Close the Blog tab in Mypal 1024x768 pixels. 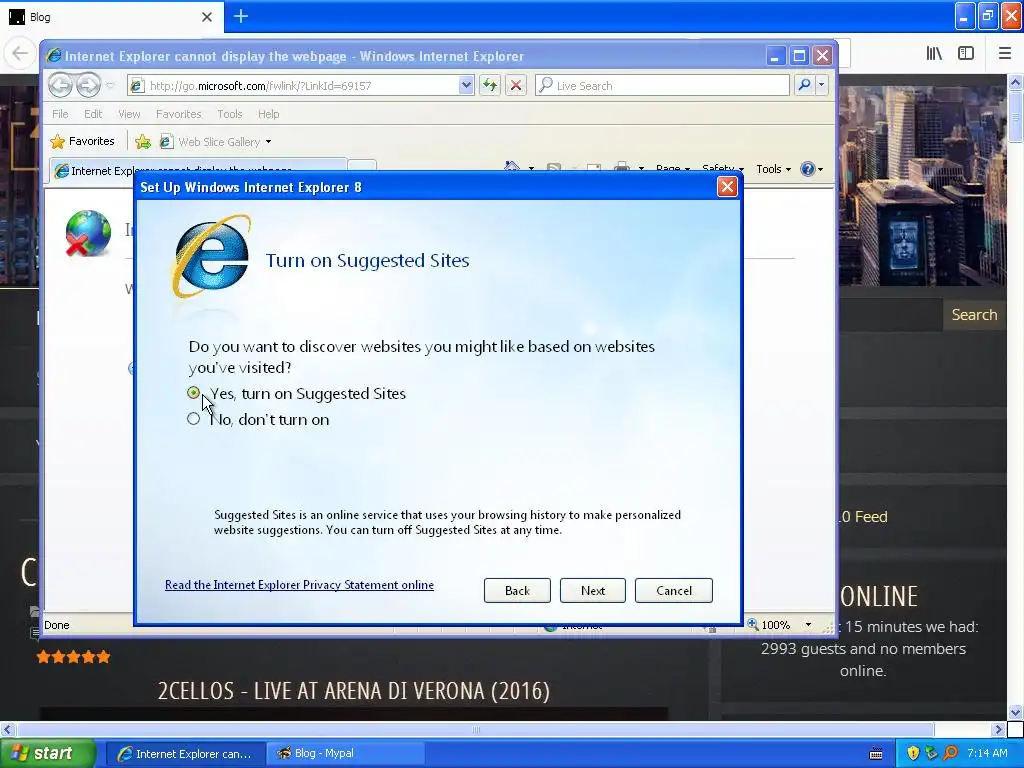point(207,17)
